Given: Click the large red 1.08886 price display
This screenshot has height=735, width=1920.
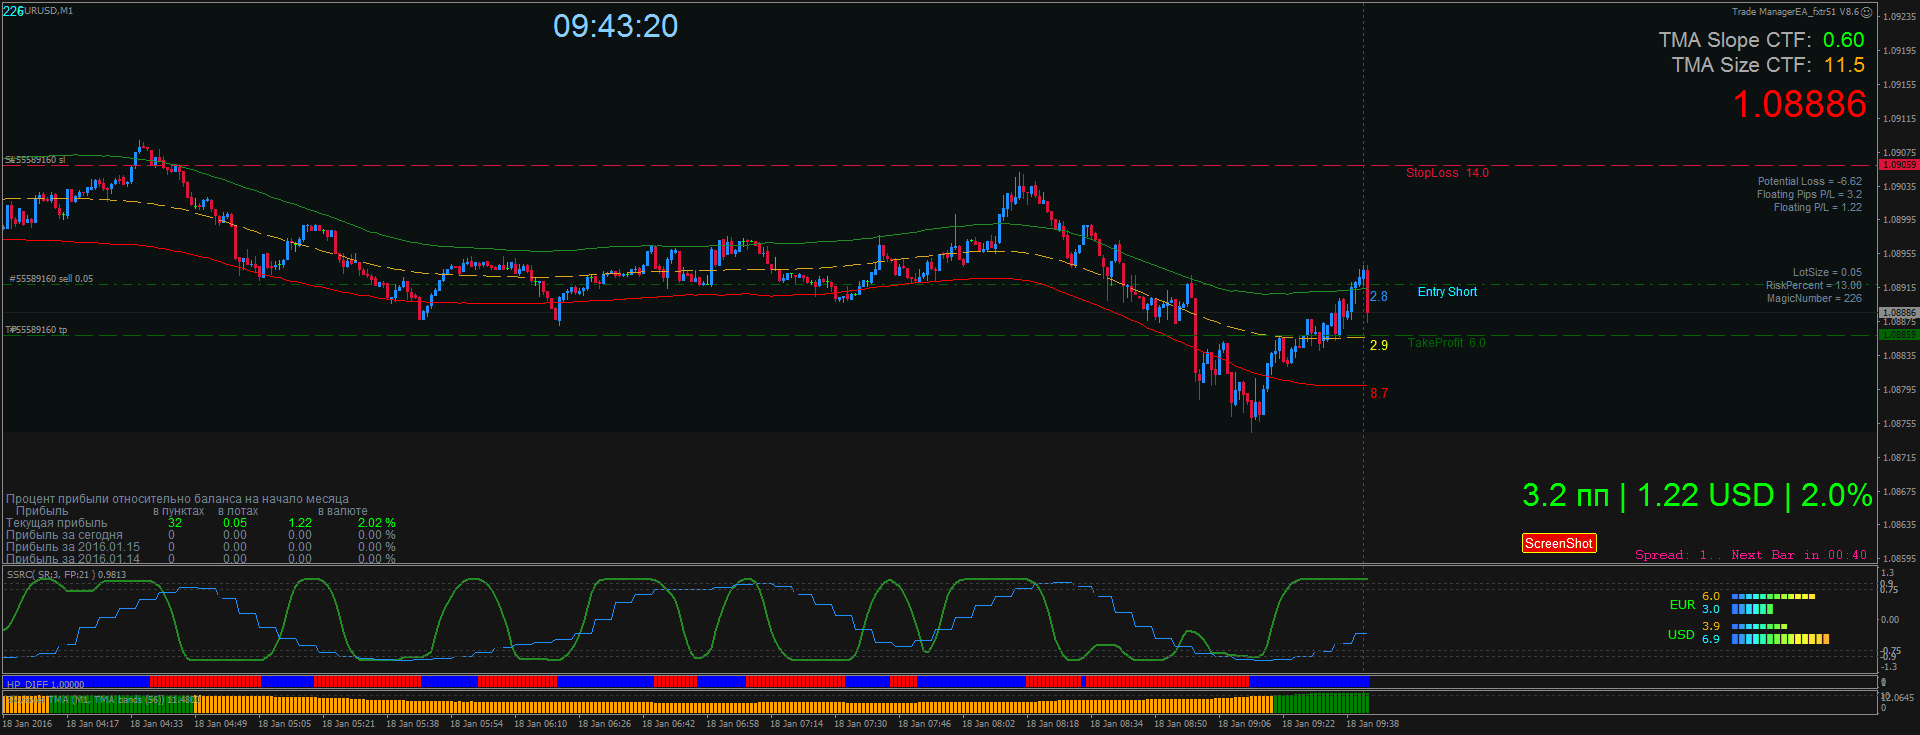Looking at the screenshot, I should click(1799, 104).
